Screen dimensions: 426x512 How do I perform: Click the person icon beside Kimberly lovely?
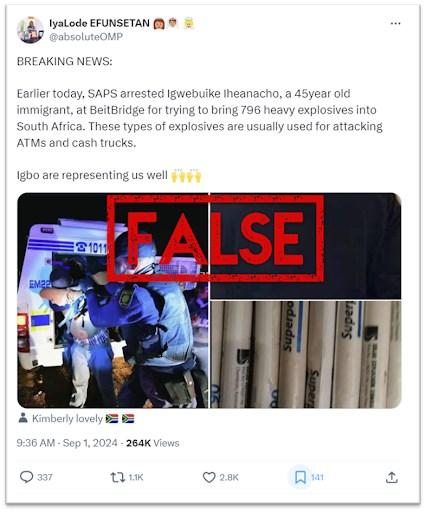tap(23, 418)
